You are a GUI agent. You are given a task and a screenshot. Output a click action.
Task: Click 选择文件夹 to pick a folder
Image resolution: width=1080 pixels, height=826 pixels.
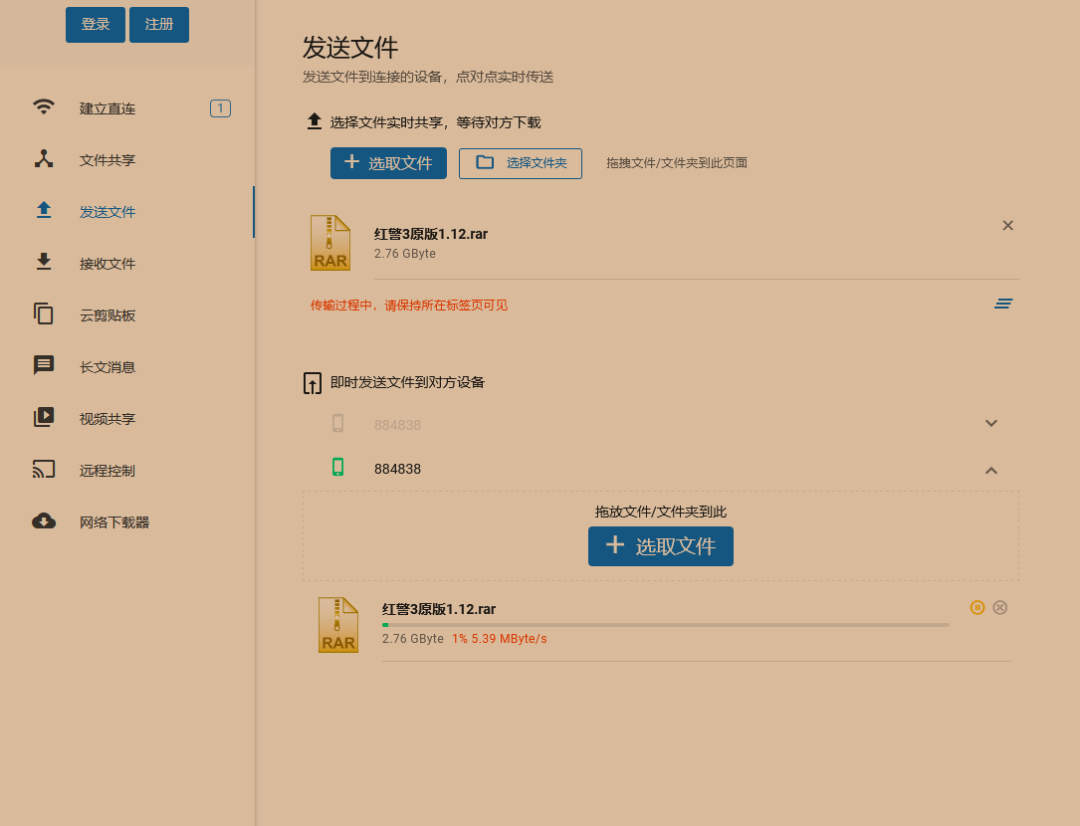click(x=520, y=163)
